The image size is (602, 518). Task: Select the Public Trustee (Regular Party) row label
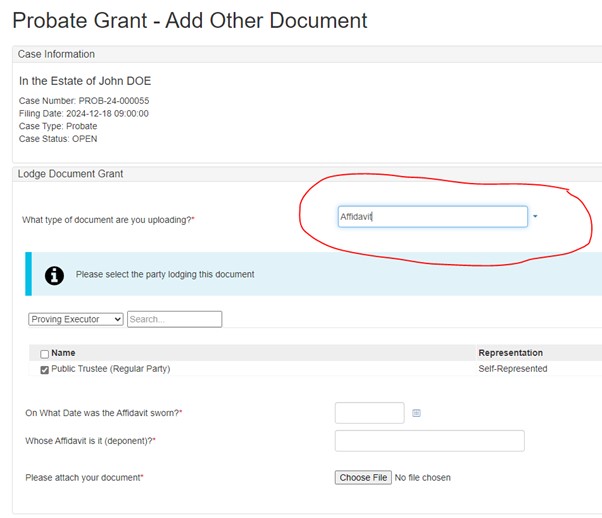(x=110, y=369)
